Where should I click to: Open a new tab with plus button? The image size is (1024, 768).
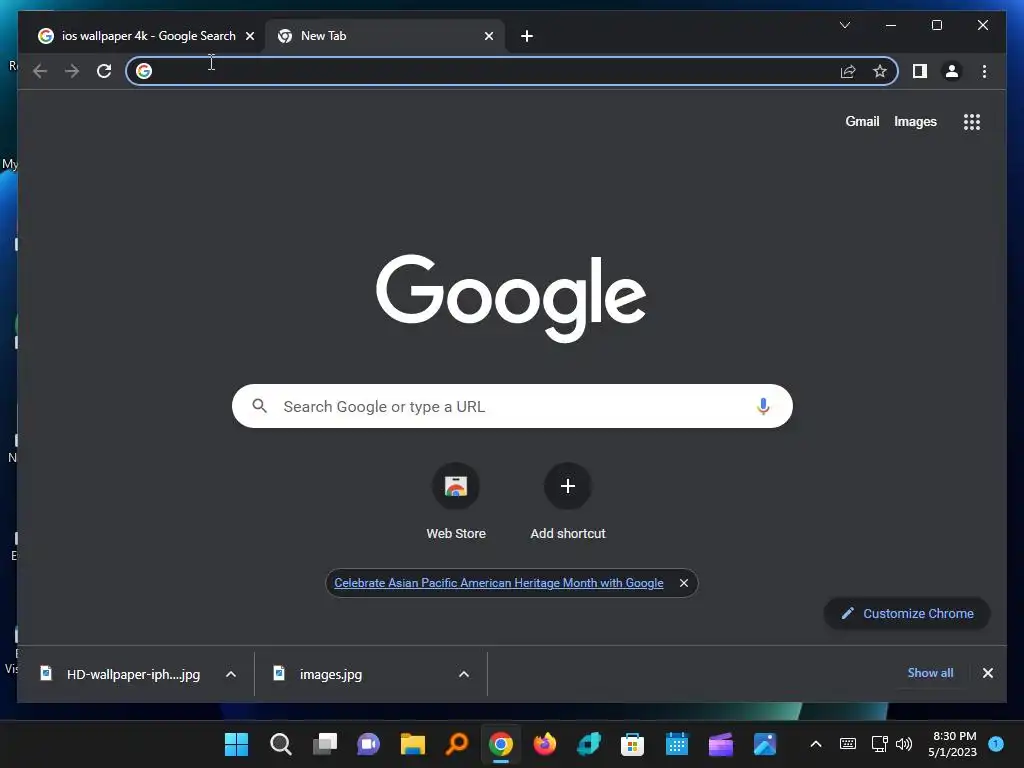(x=527, y=36)
